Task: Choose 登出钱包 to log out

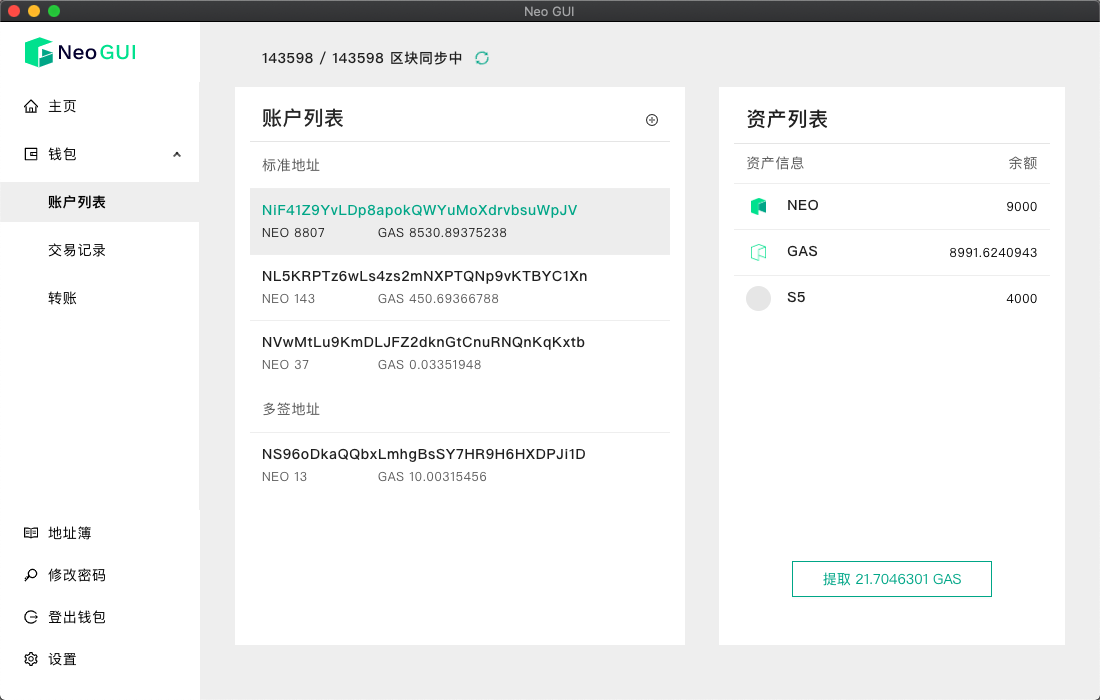Action: point(77,617)
